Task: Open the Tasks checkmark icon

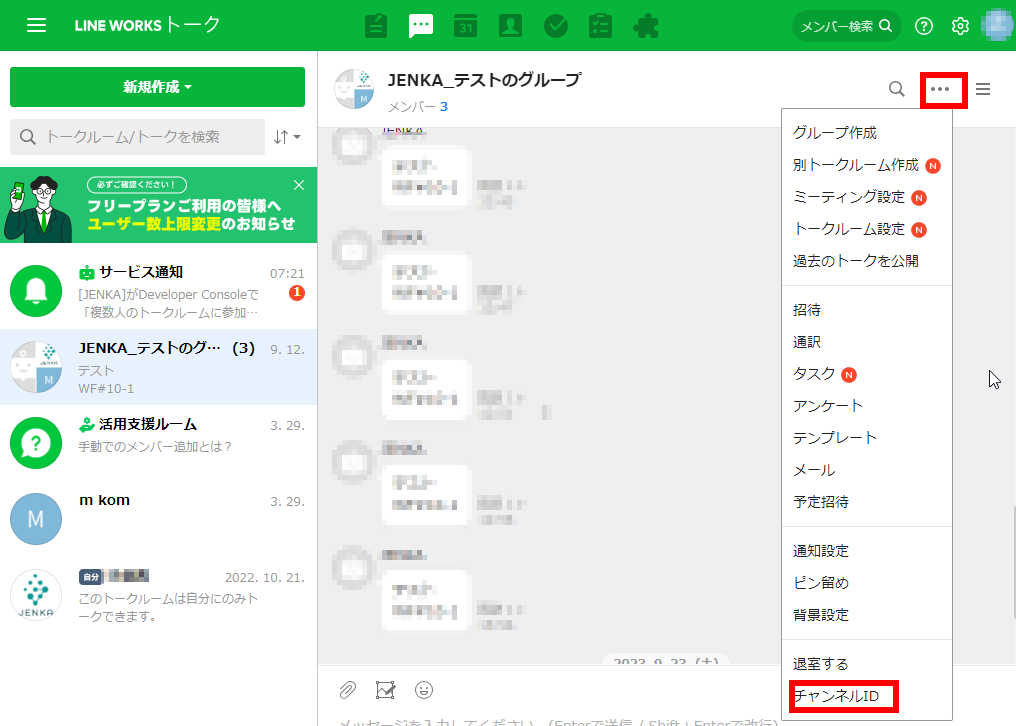Action: tap(556, 26)
